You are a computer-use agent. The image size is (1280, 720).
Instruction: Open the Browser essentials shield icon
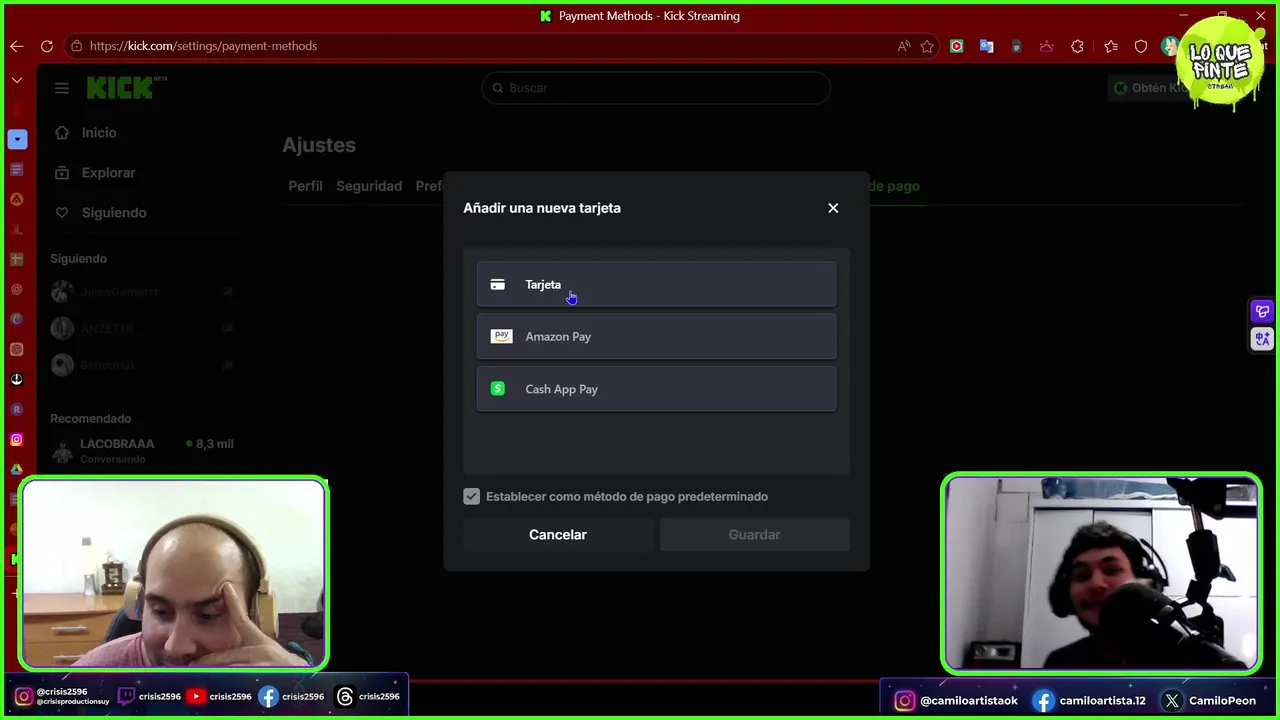[1141, 46]
